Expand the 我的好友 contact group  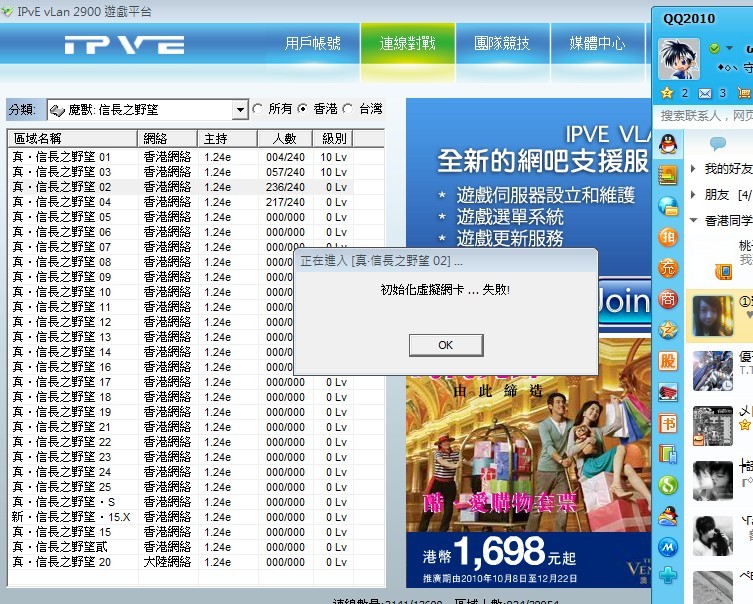pos(693,169)
